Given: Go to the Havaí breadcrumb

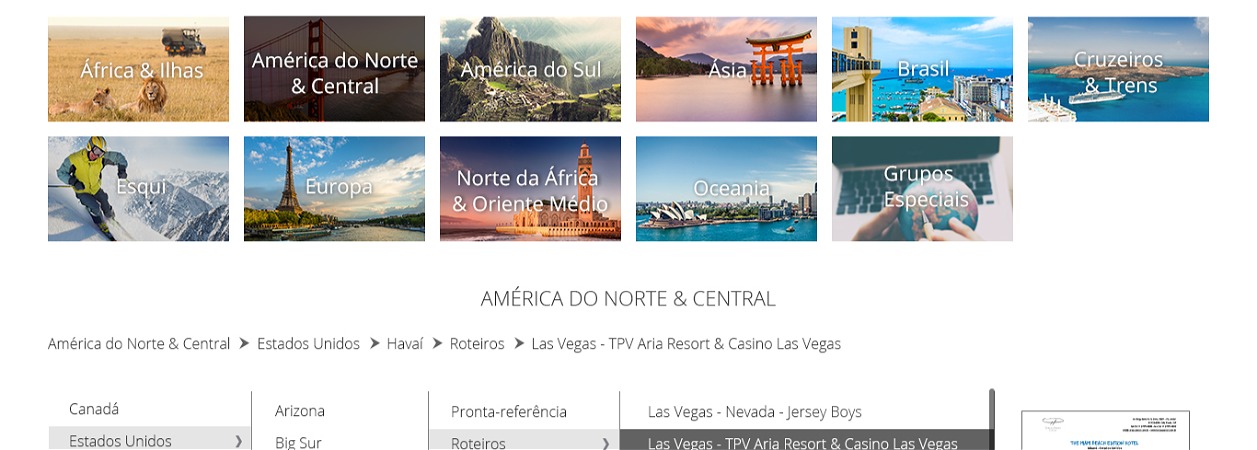Looking at the screenshot, I should [x=405, y=343].
